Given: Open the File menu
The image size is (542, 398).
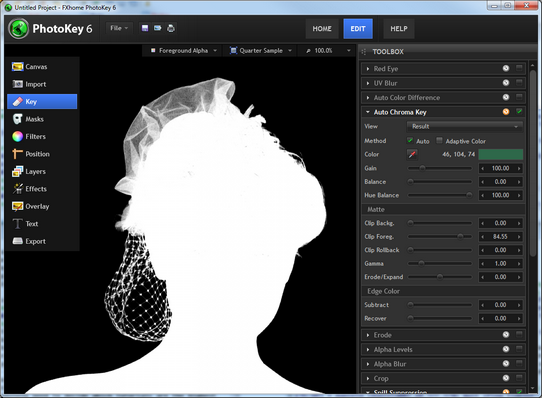Looking at the screenshot, I should tap(119, 28).
